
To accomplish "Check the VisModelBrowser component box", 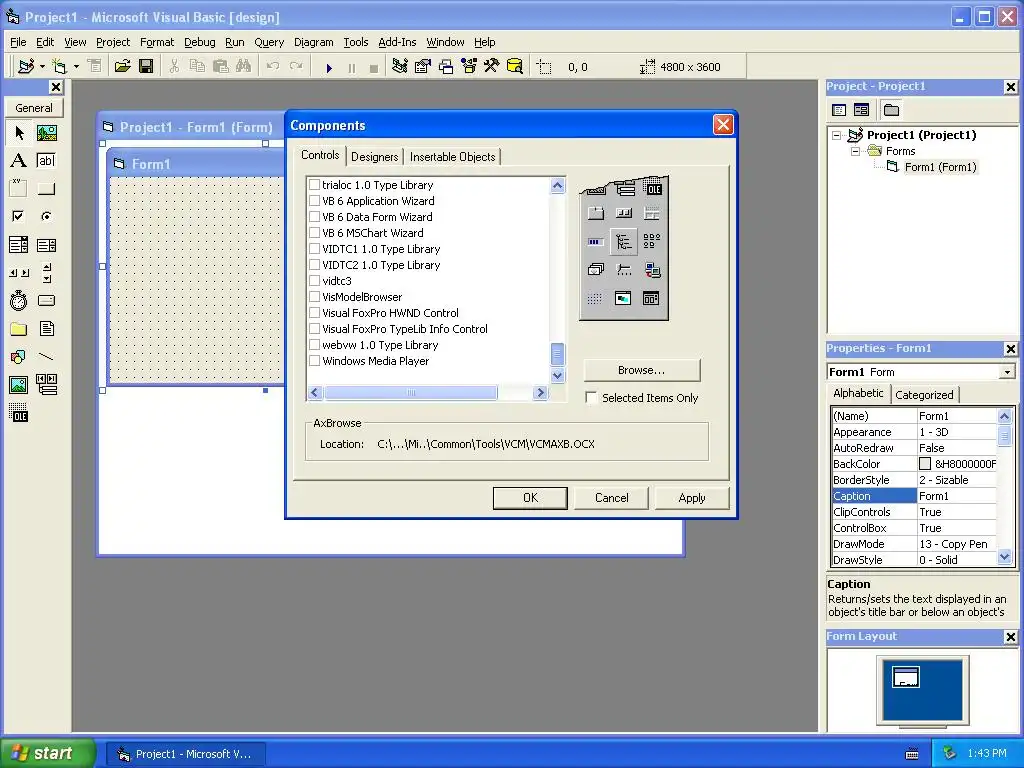I will pos(315,297).
